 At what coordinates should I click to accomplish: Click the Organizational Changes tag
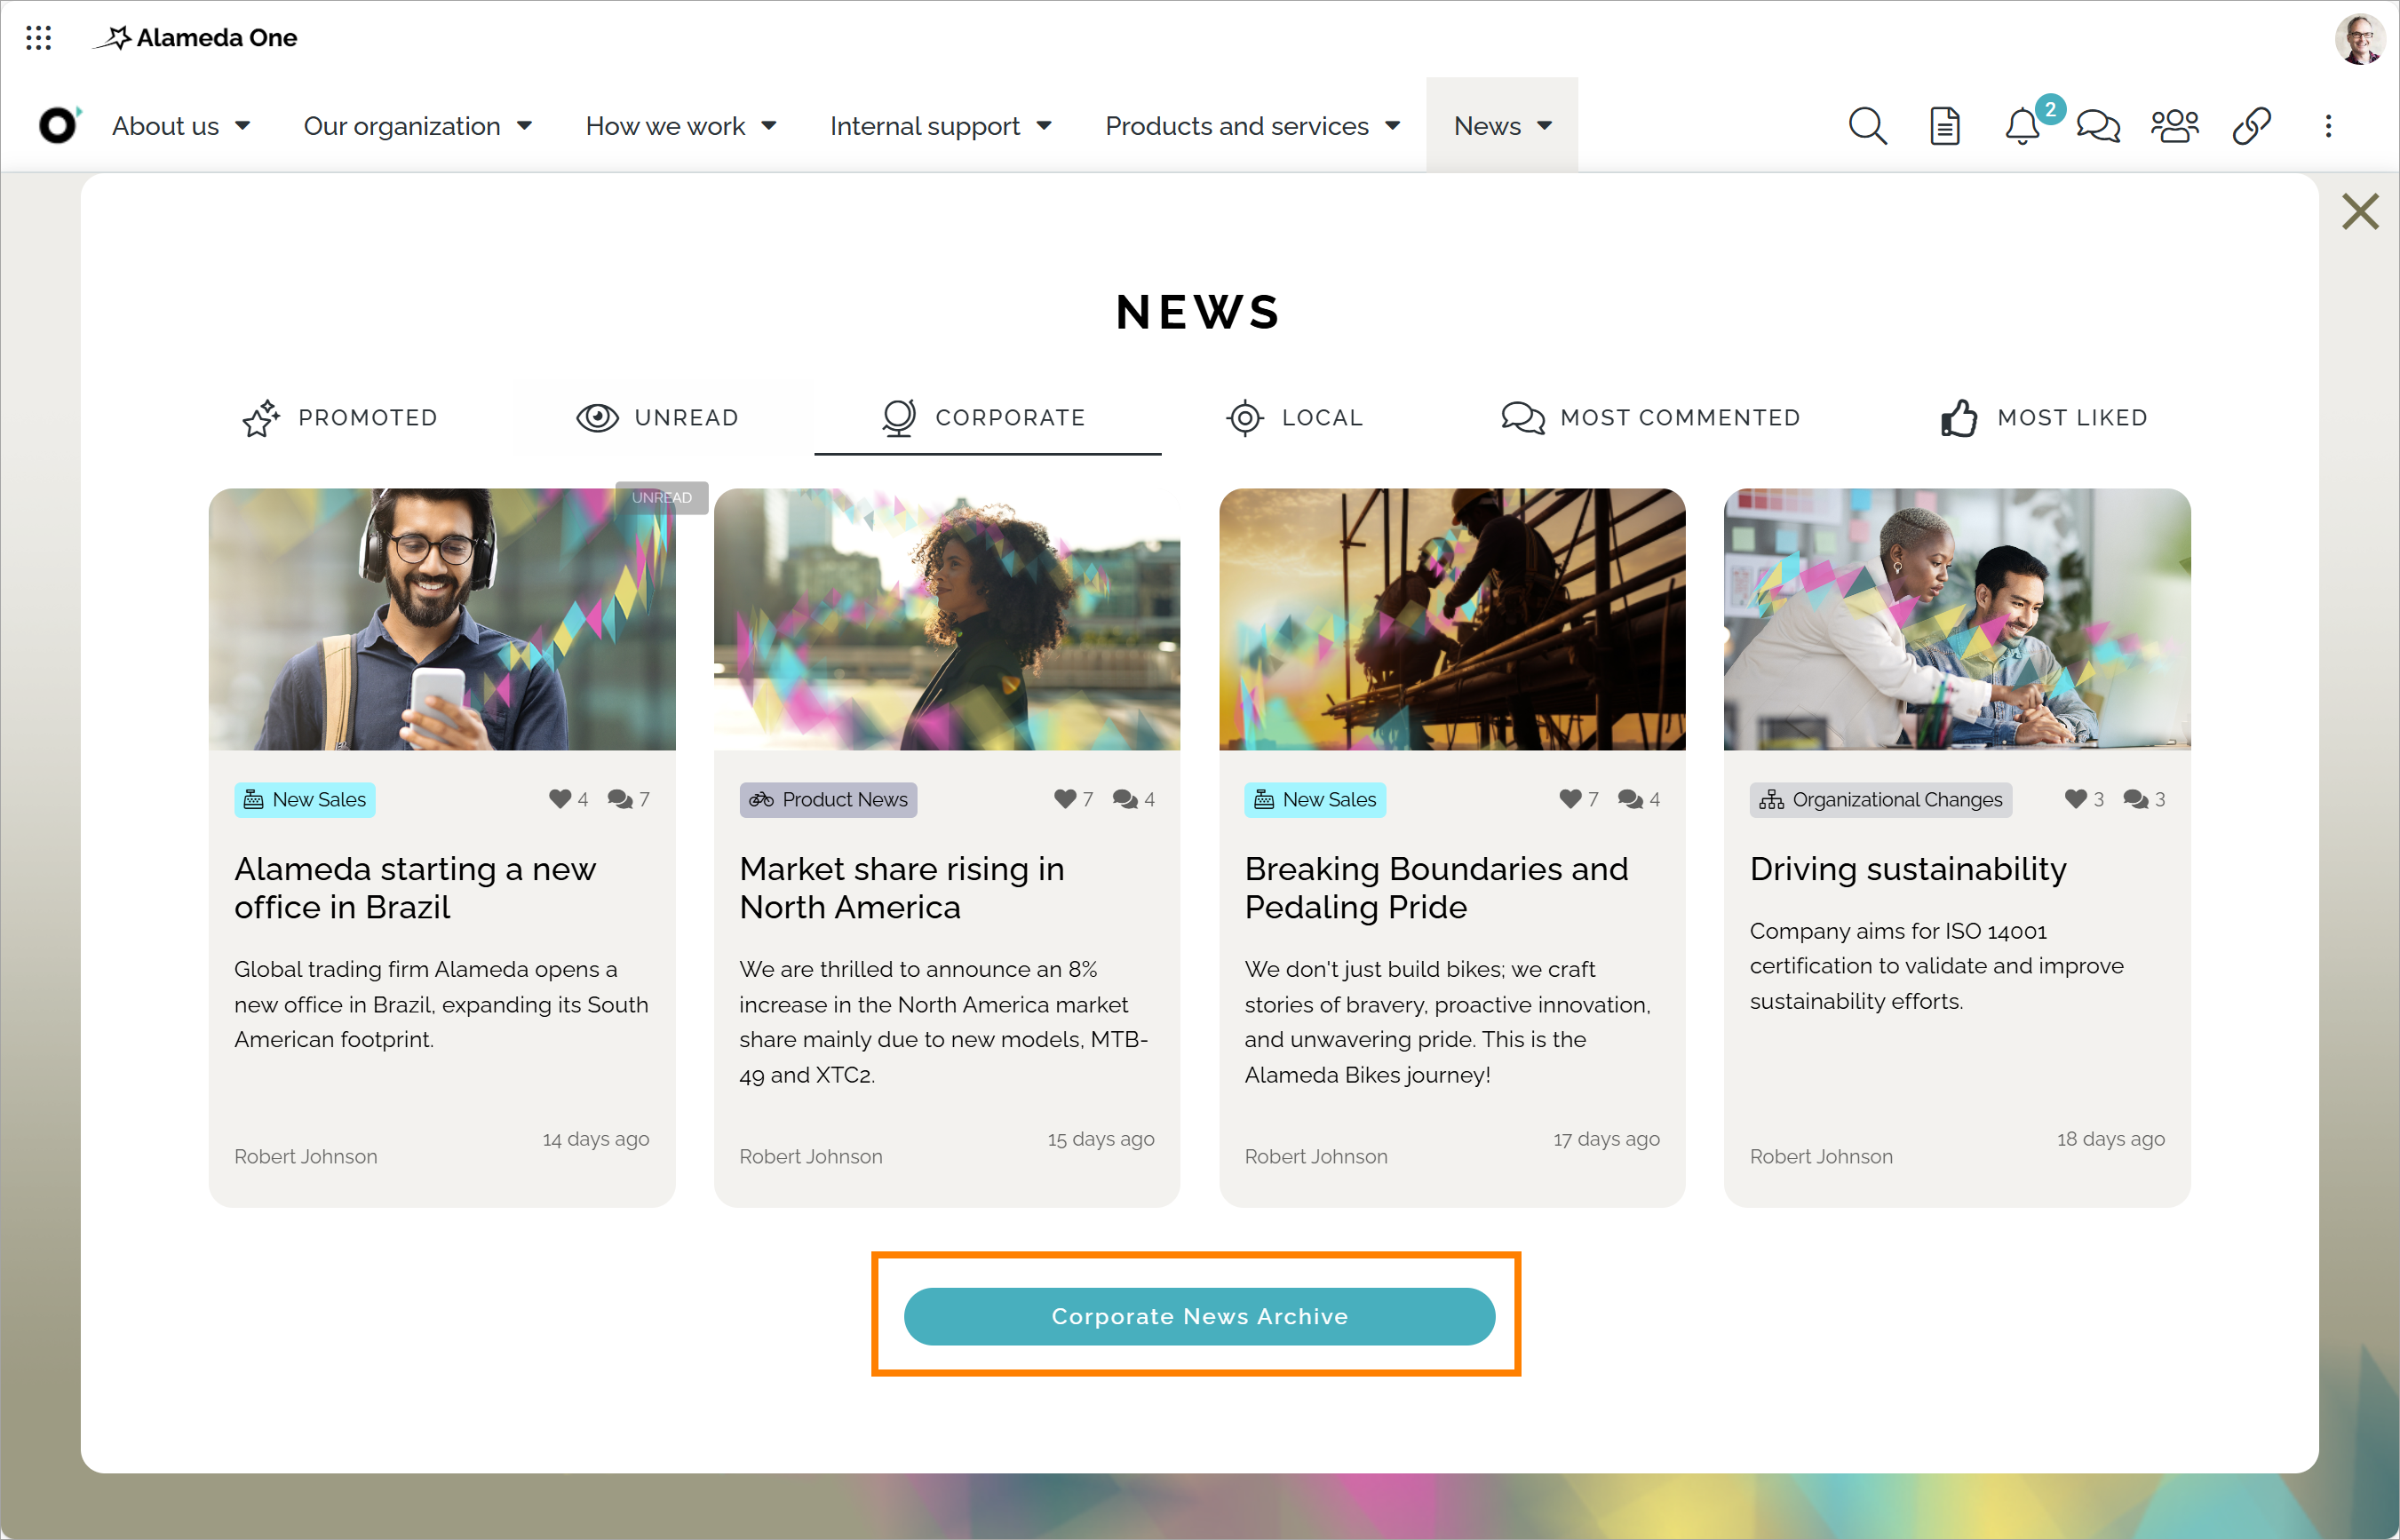1880,799
